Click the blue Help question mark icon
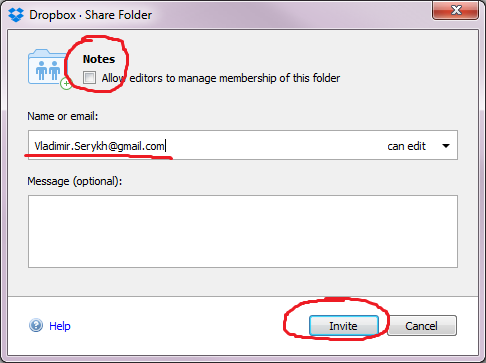Screen dimensions: 486x363 point(36,325)
